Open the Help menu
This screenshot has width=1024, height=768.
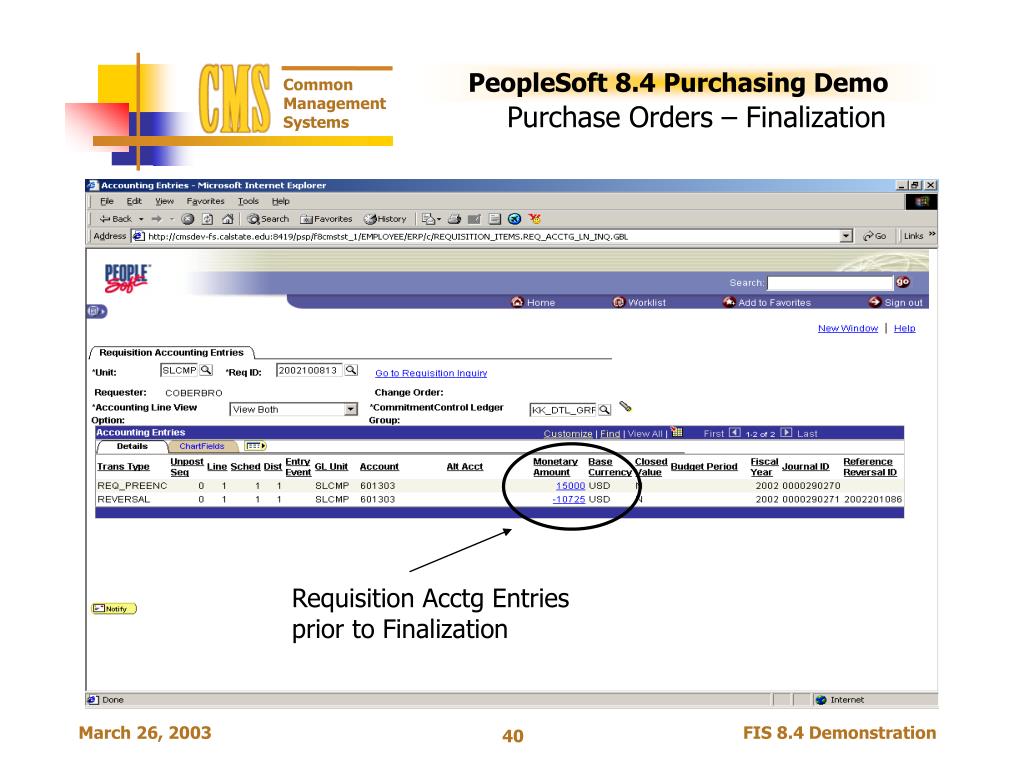280,201
